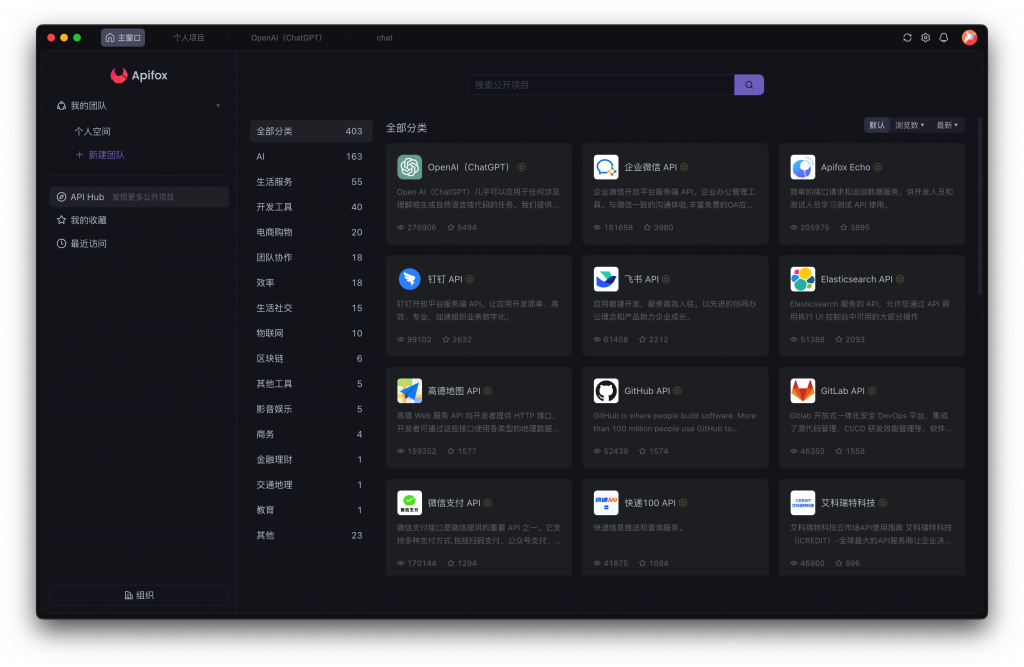Select the 物联网 category

click(311, 333)
